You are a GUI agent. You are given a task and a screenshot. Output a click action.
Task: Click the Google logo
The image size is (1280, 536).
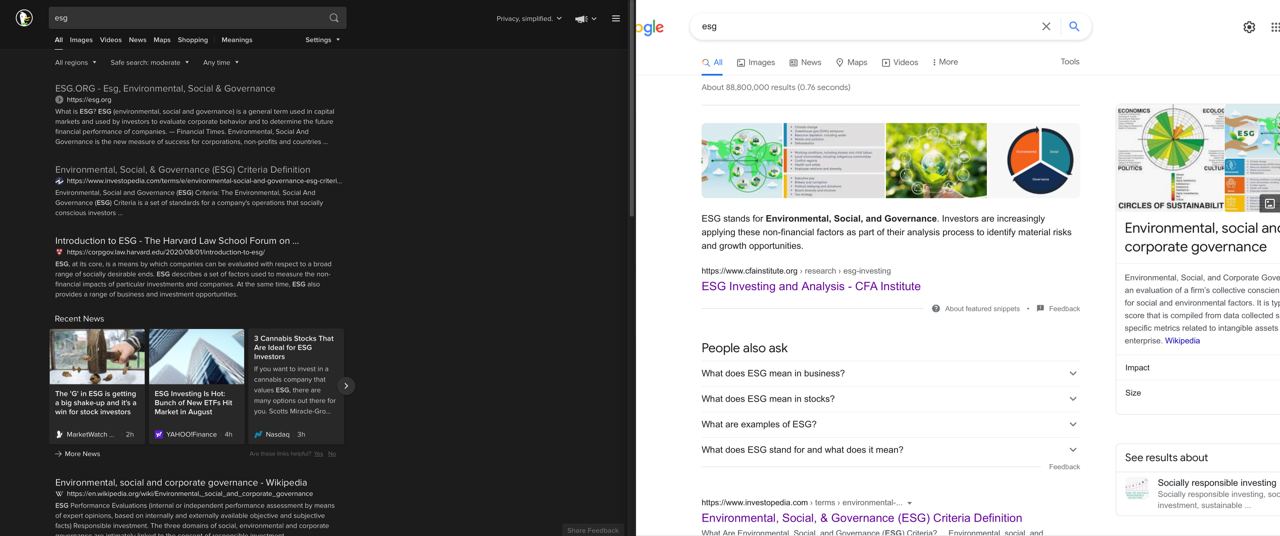click(650, 27)
